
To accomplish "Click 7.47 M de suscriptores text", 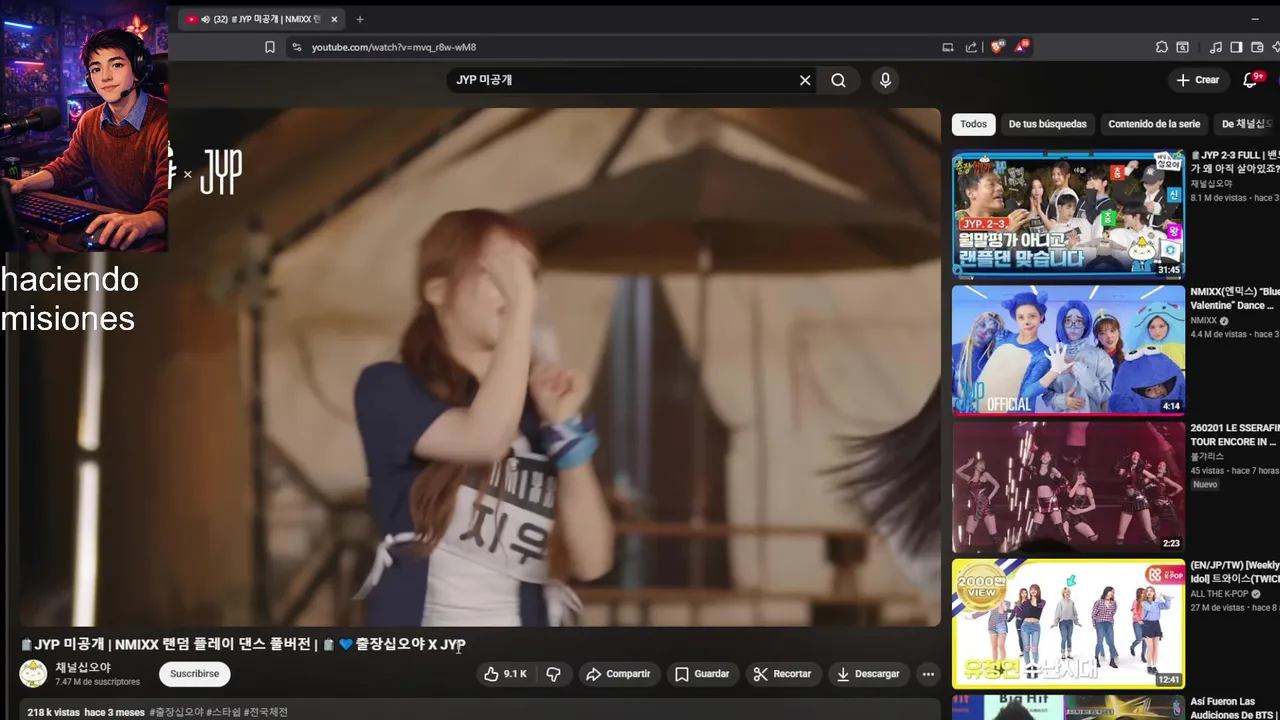I will click(97, 682).
